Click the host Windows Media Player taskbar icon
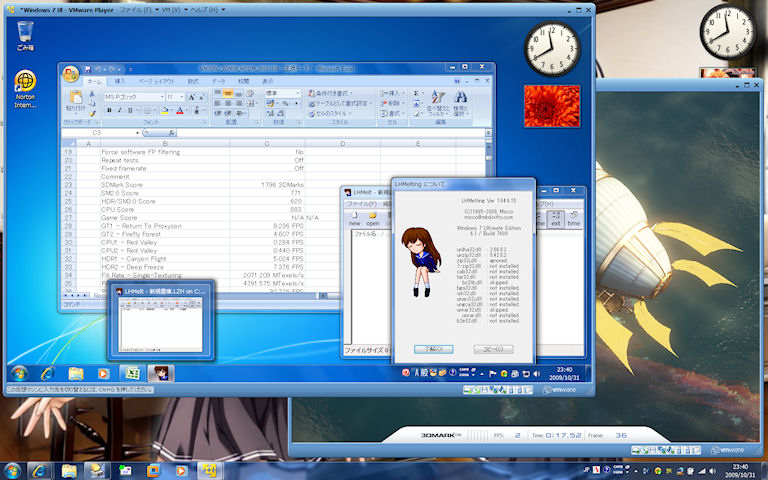Viewport: 768px width, 480px height. [181, 471]
